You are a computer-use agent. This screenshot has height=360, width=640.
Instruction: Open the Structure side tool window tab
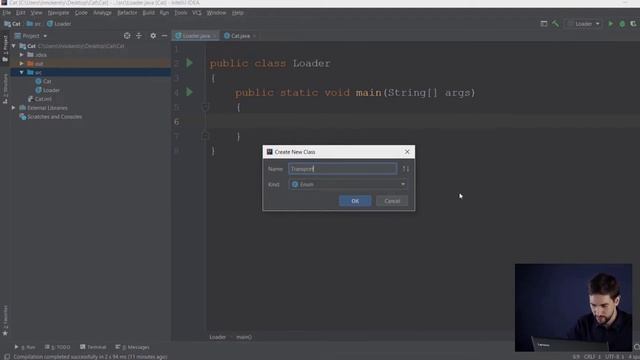click(x=5, y=88)
